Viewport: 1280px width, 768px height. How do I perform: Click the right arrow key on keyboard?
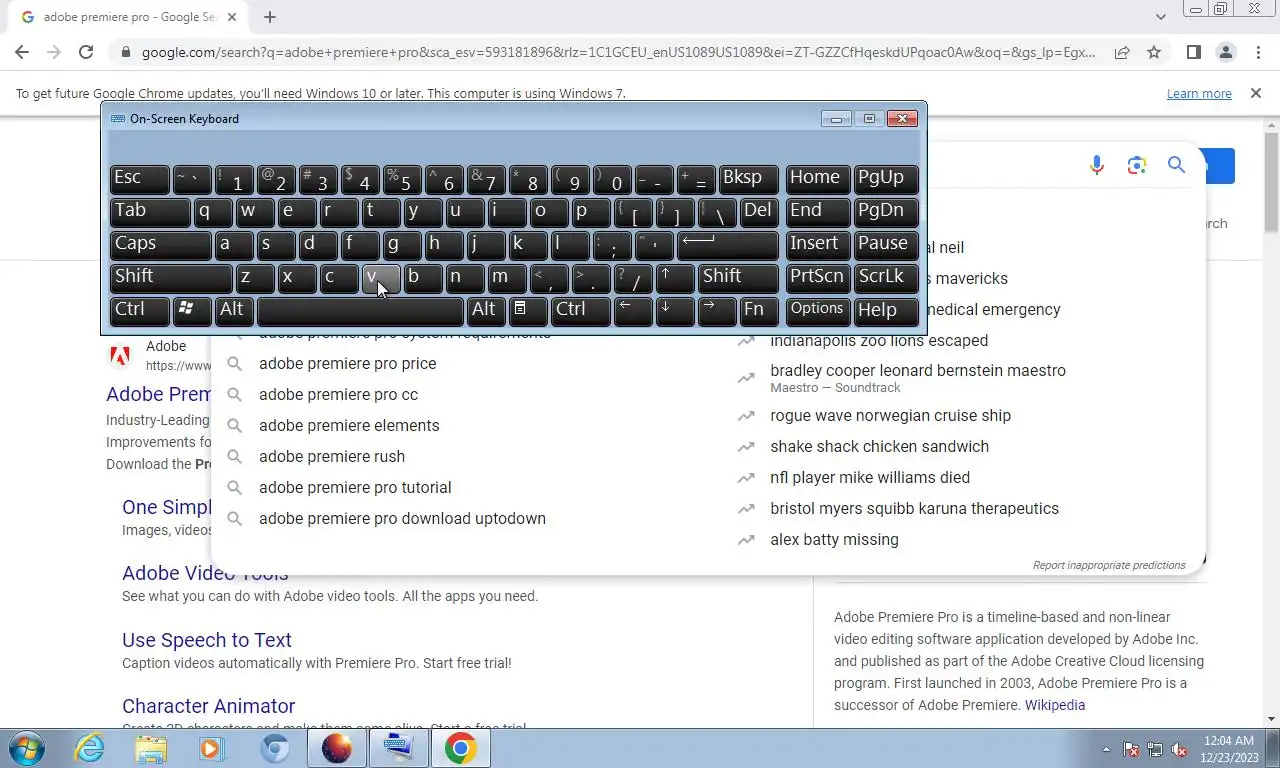coord(717,311)
